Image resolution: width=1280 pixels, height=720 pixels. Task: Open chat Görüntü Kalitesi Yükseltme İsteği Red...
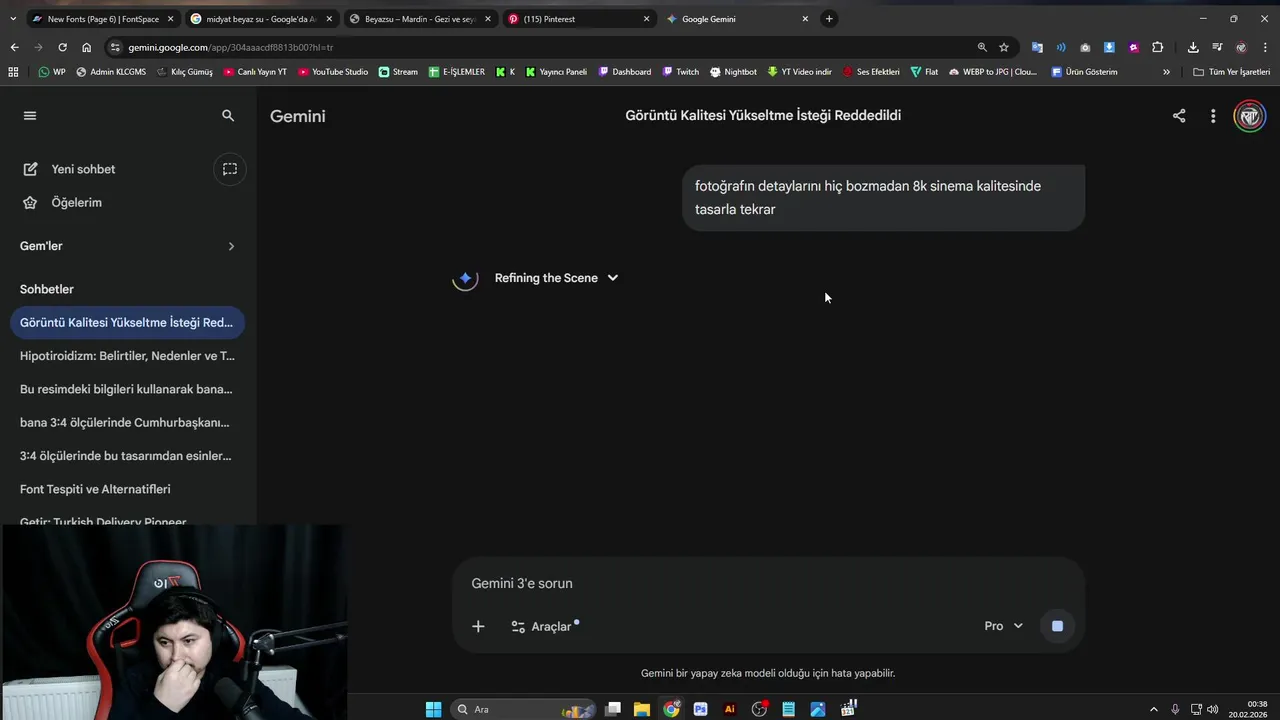127,322
